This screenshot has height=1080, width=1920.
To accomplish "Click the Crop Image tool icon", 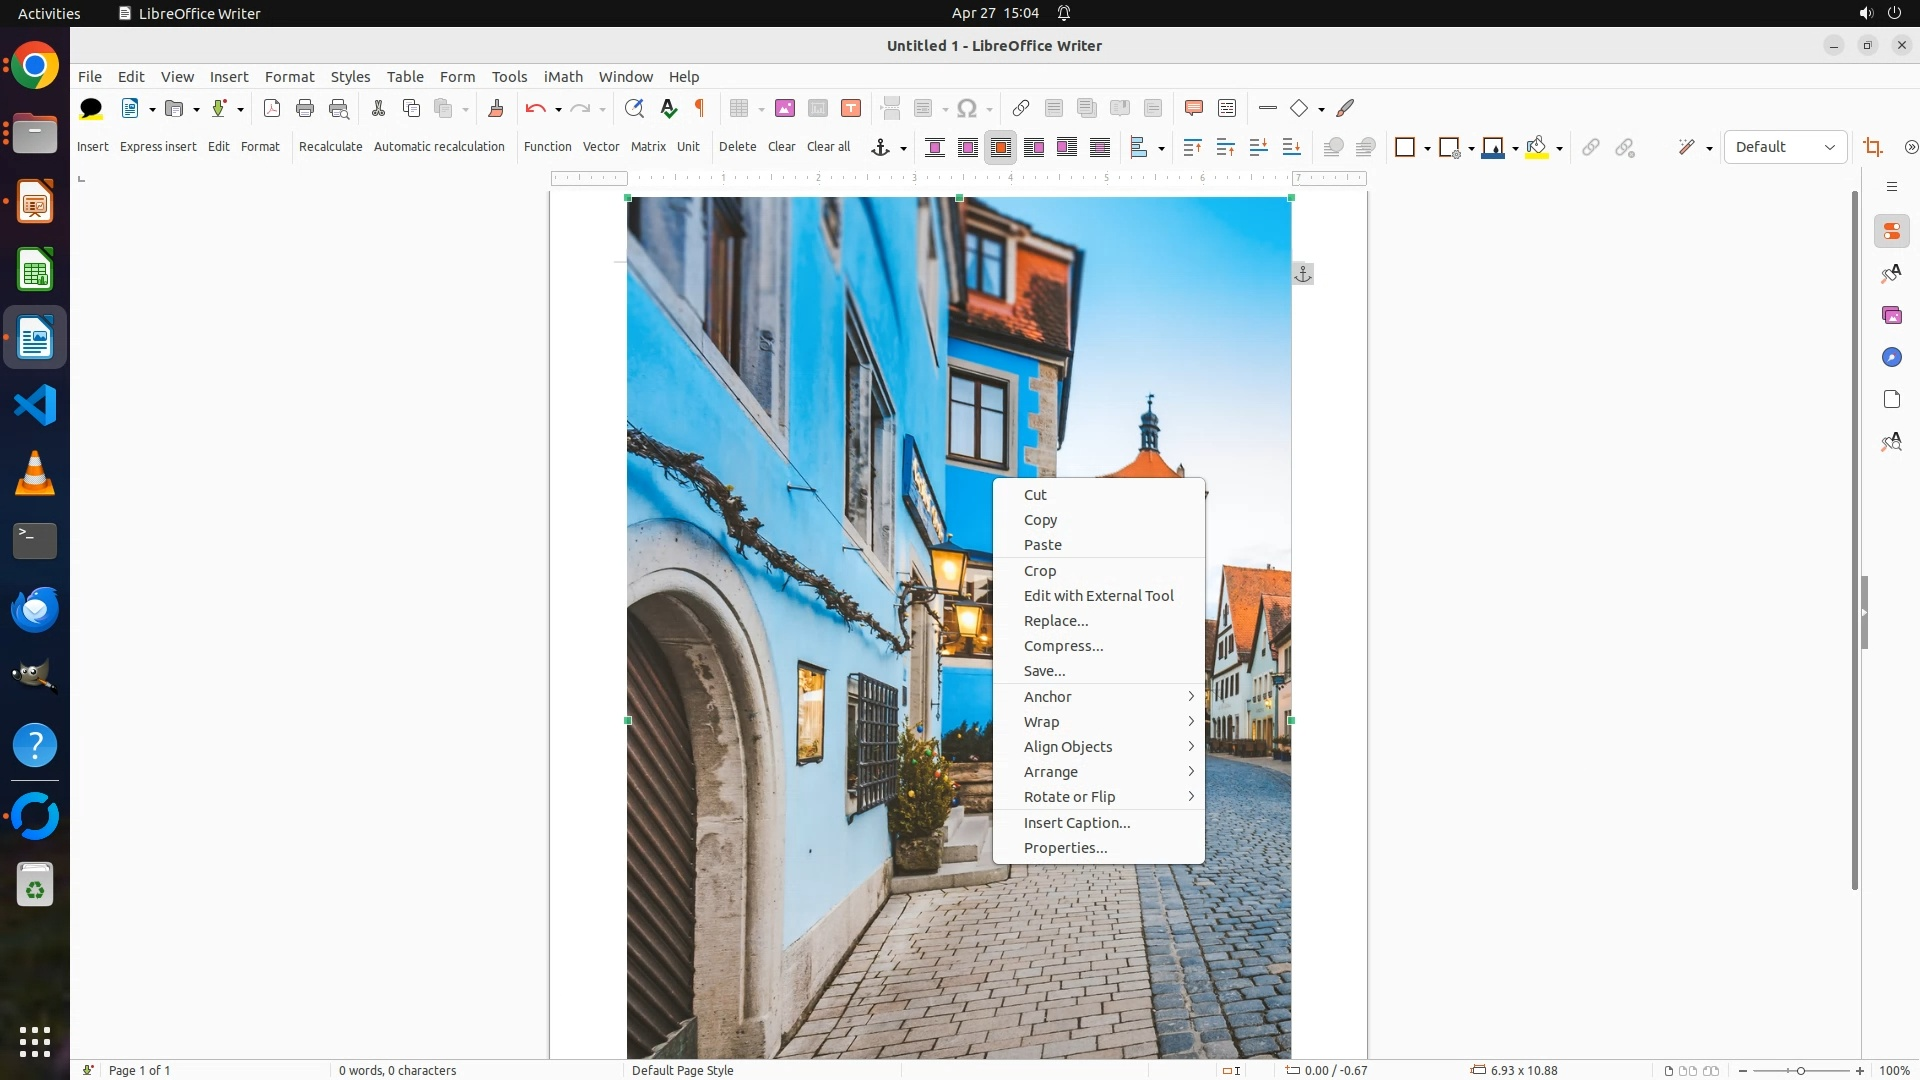I will pos(1873,147).
